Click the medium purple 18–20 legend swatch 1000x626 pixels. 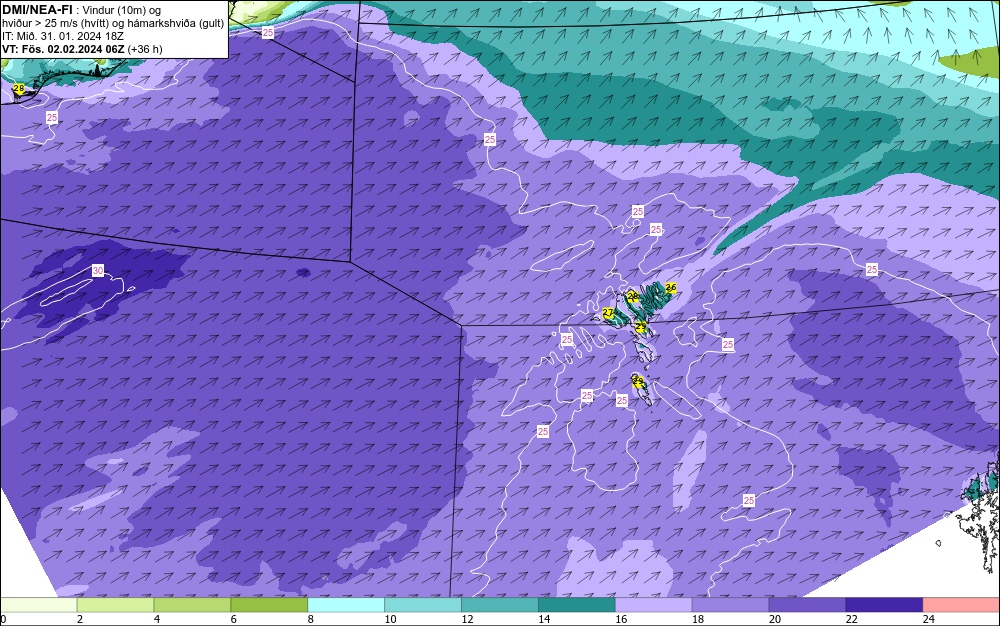coord(730,605)
